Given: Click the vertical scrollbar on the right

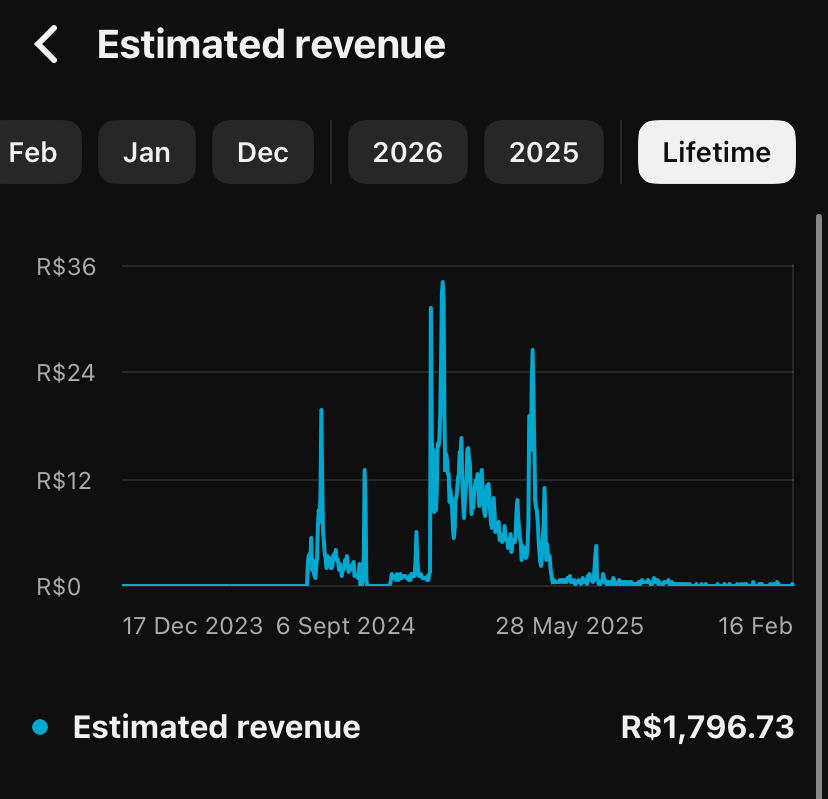Looking at the screenshot, I should click(x=820, y=400).
